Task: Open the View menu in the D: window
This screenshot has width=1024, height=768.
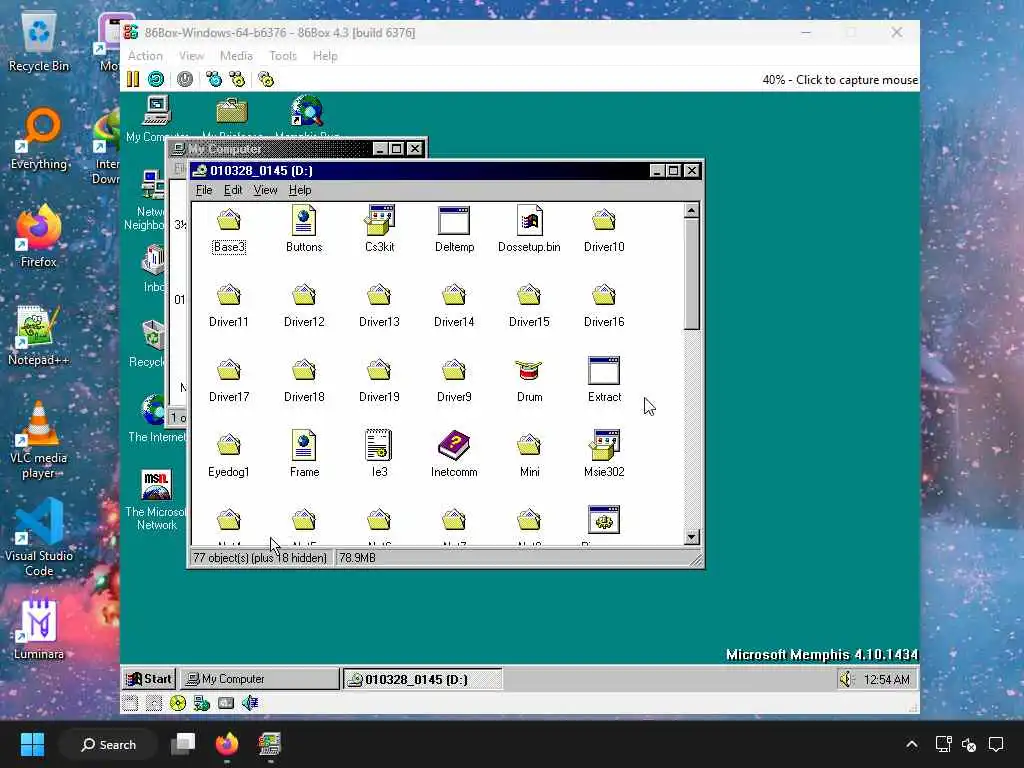Action: click(x=265, y=190)
